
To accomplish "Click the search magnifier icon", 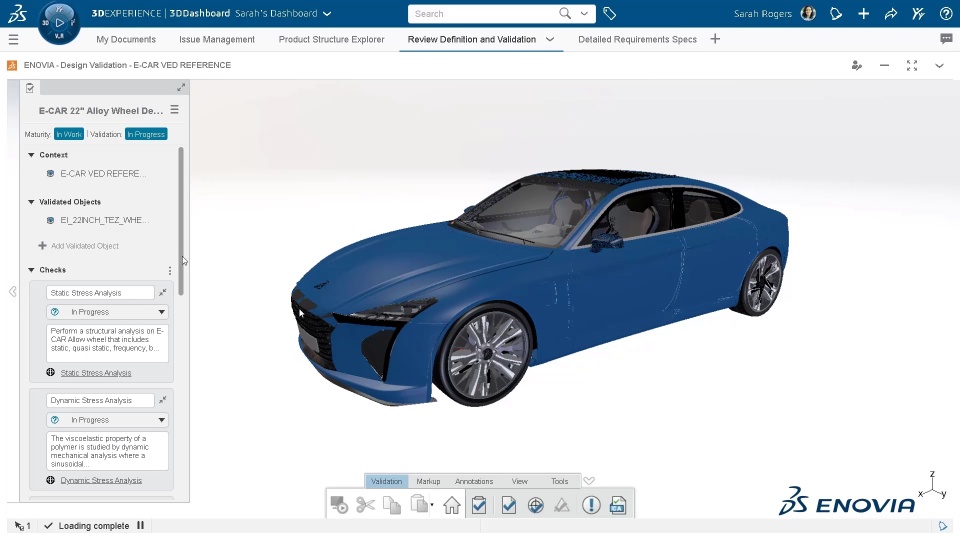I will click(565, 13).
